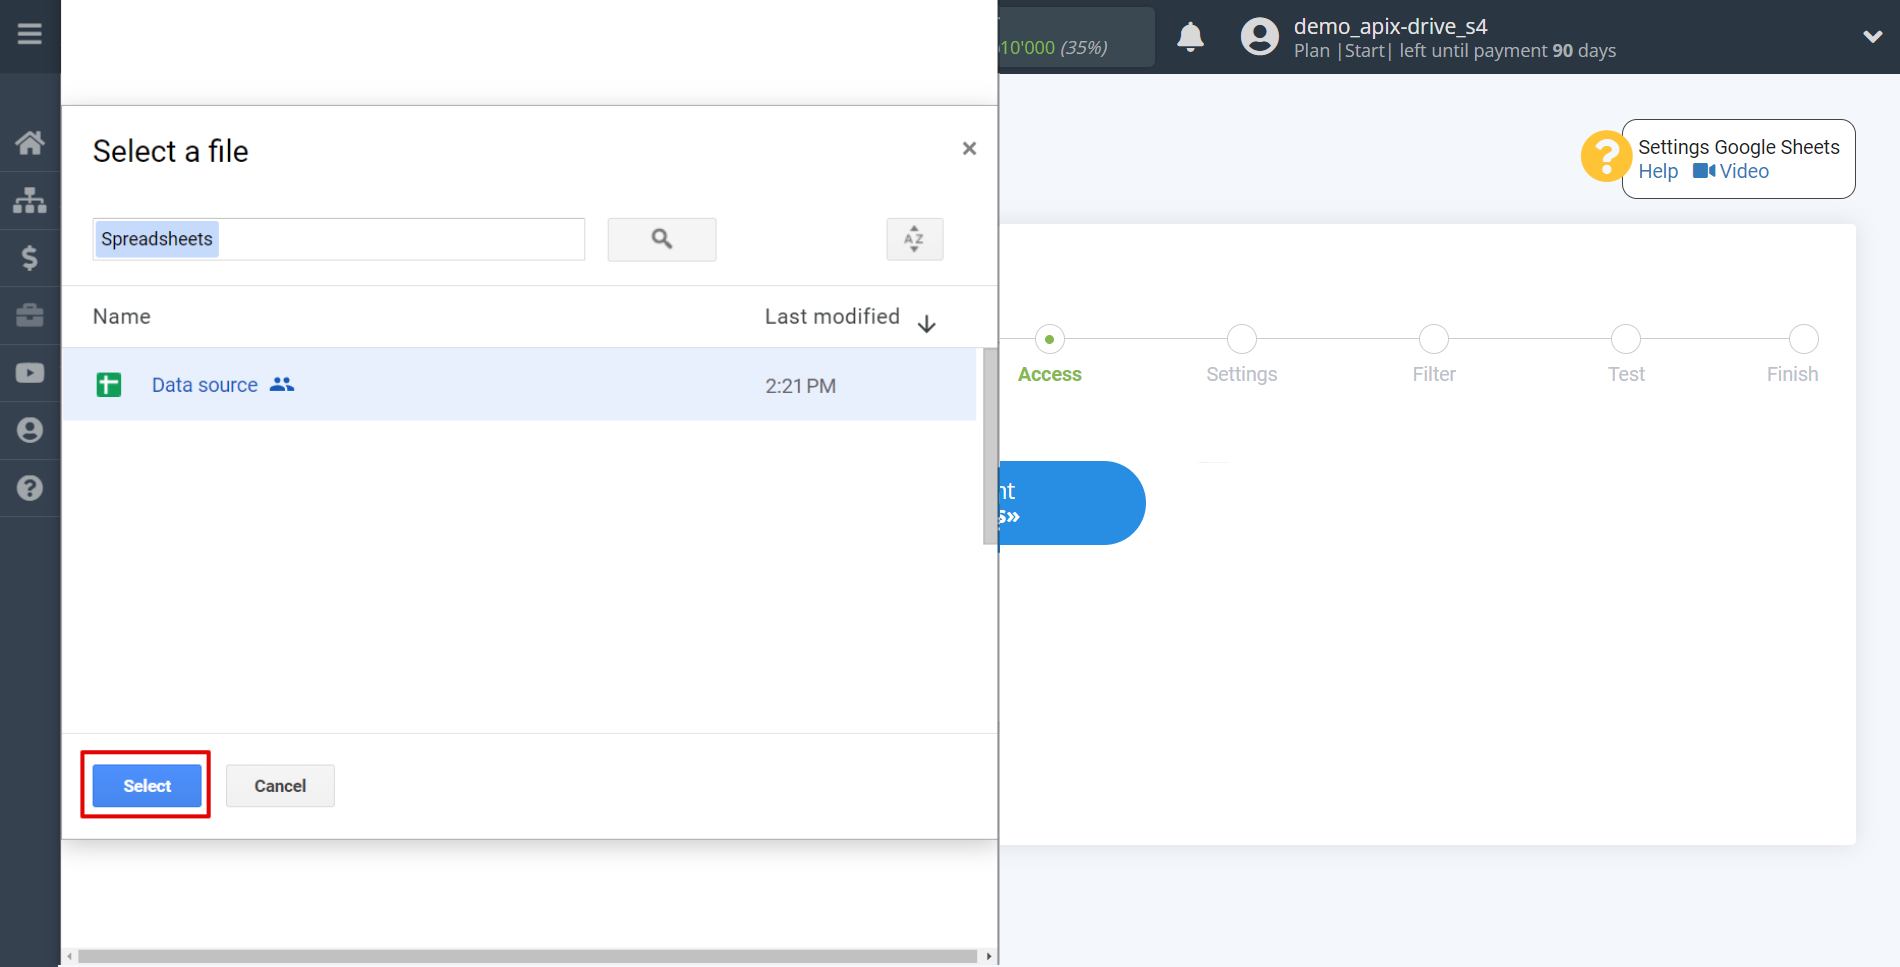Open the video tutorials icon in the sidebar
The image size is (1900, 967).
(x=30, y=373)
